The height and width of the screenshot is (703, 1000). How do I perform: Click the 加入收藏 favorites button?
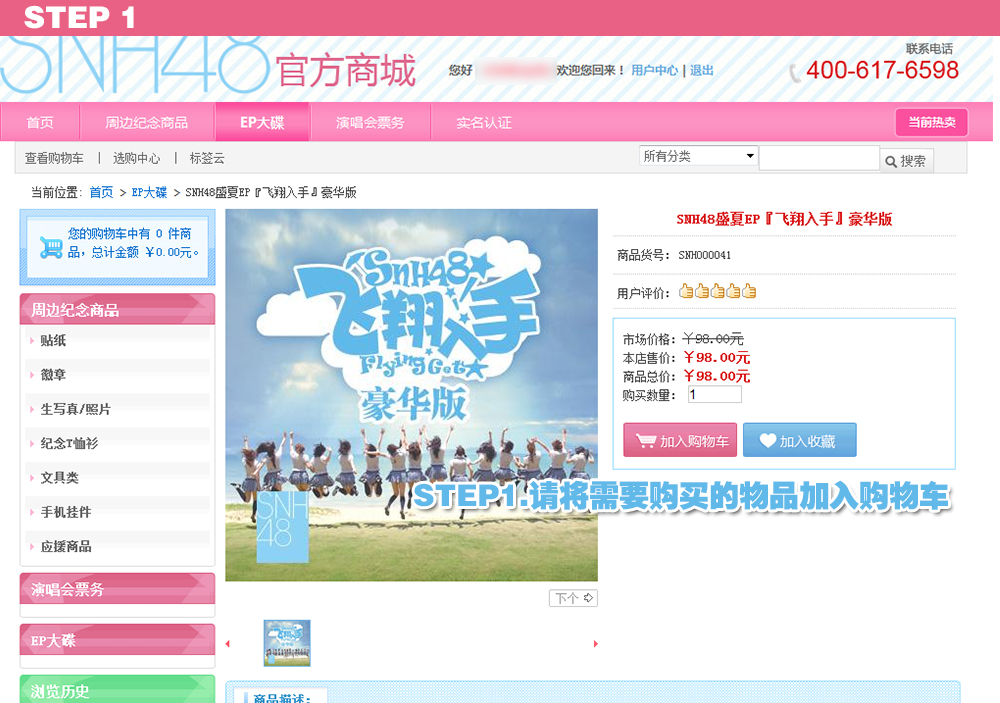[799, 440]
